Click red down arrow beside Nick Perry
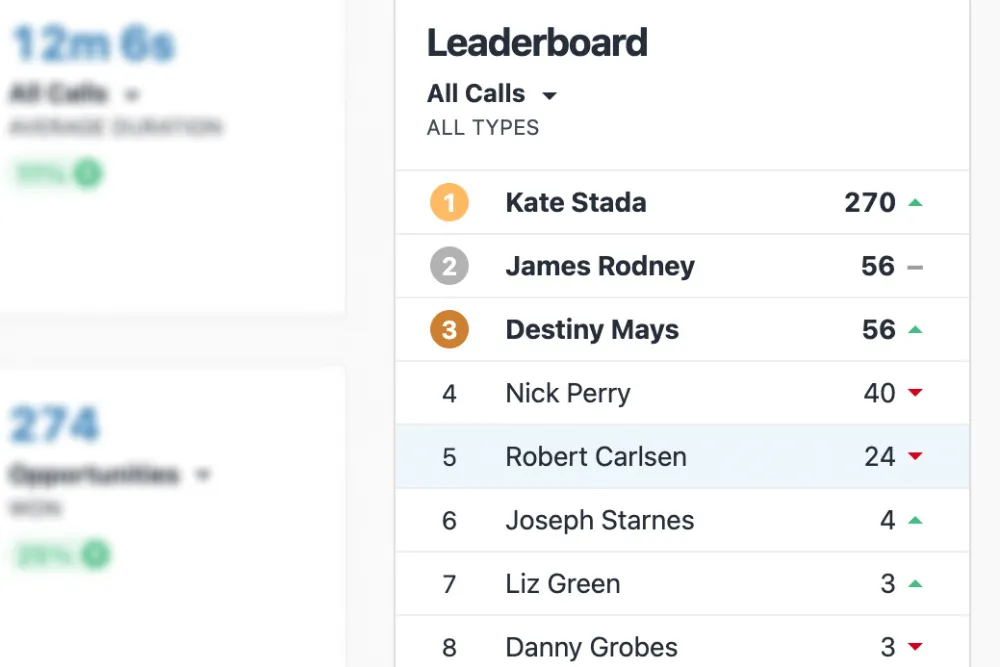 pos(914,394)
